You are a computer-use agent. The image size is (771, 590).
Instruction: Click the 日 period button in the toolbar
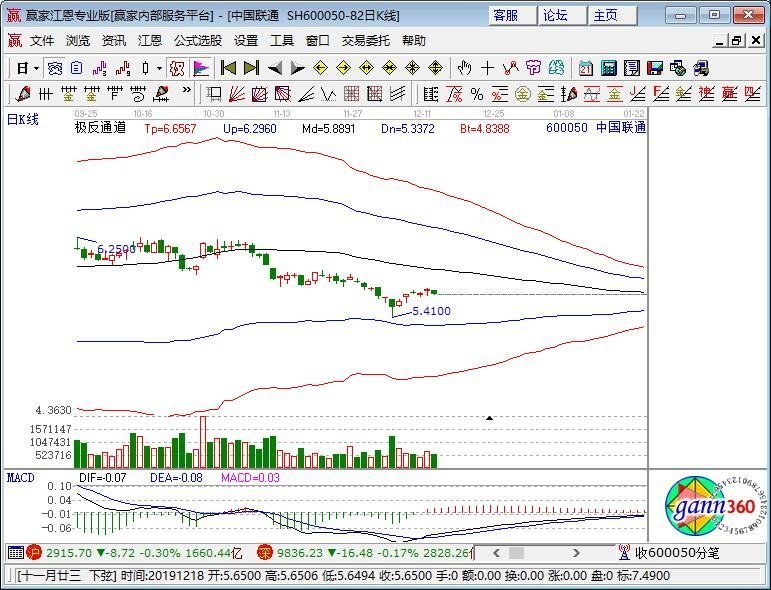(x=22, y=68)
